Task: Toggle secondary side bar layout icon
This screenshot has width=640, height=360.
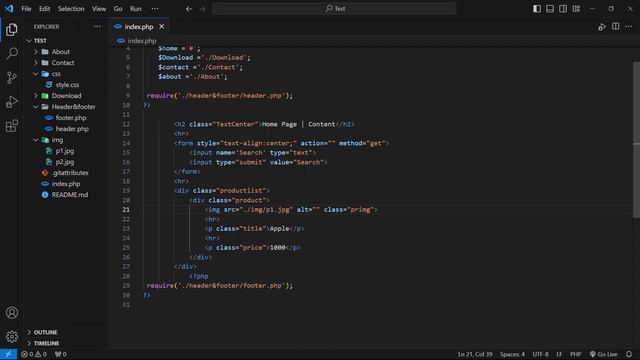Action: [x=563, y=9]
